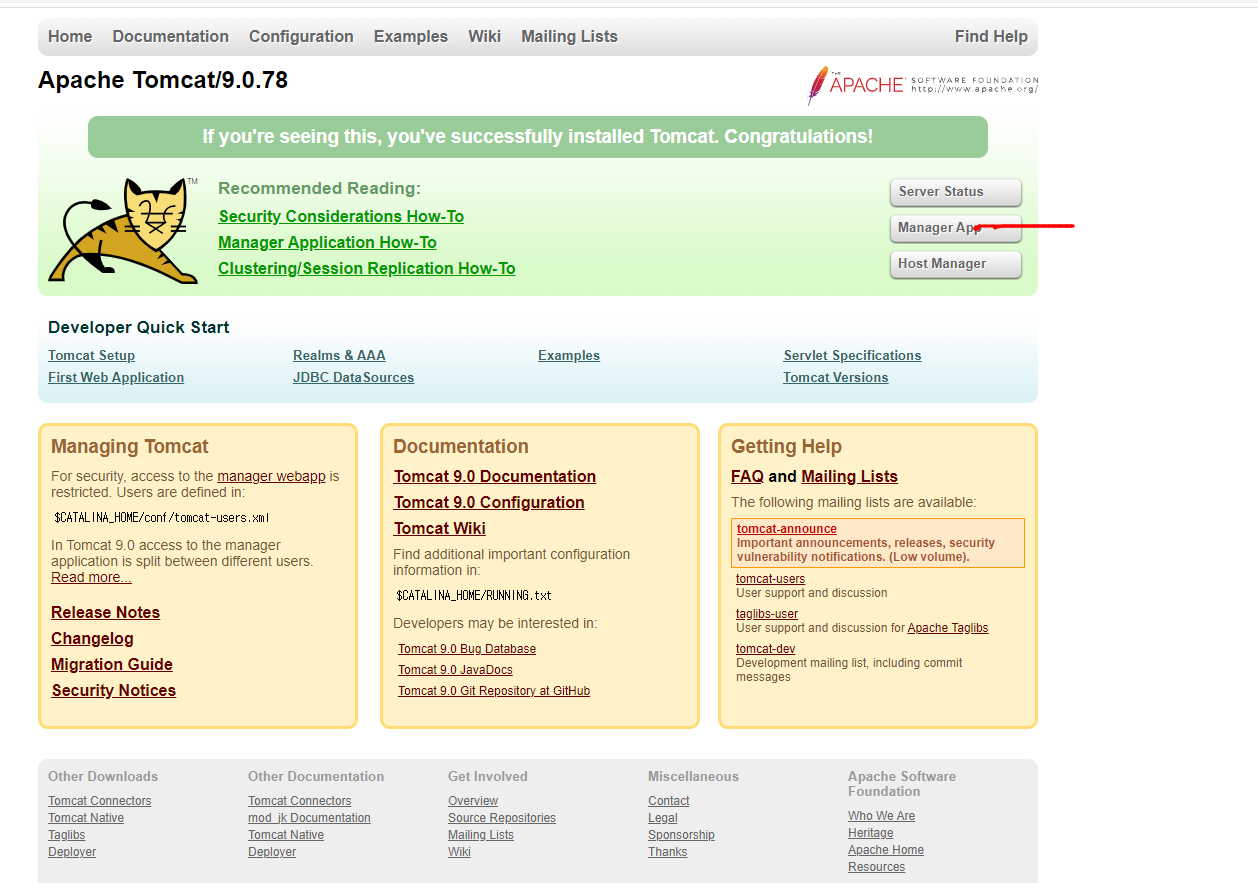1258x883 pixels.
Task: Open Release Notes link
Action: coord(105,612)
